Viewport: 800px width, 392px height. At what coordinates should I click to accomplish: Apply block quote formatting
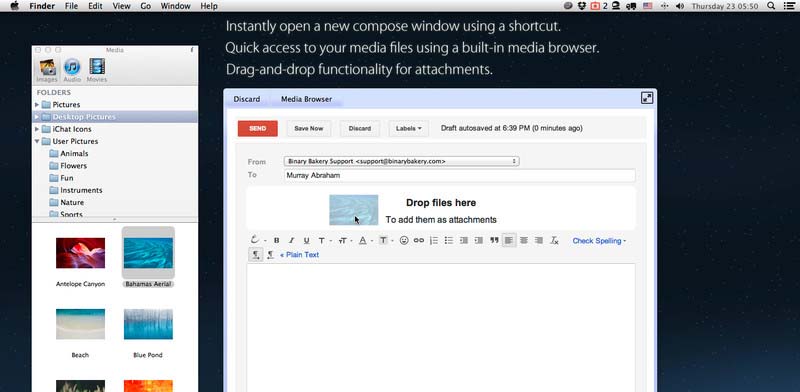pos(494,240)
